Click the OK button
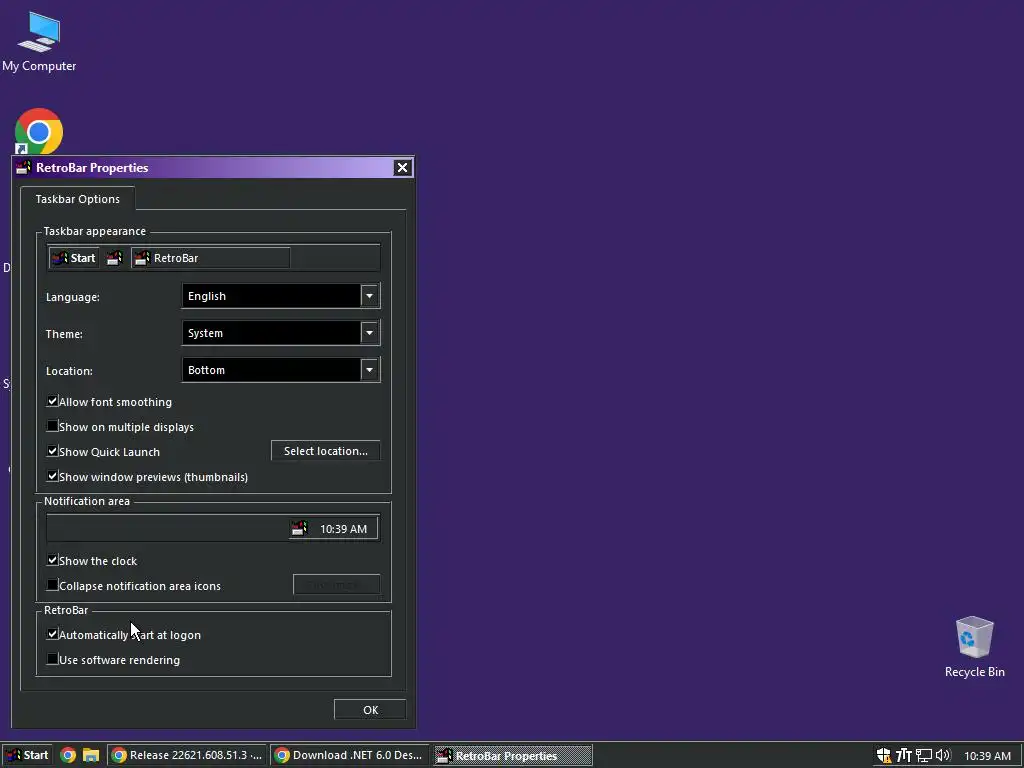1024x768 pixels. 370,710
